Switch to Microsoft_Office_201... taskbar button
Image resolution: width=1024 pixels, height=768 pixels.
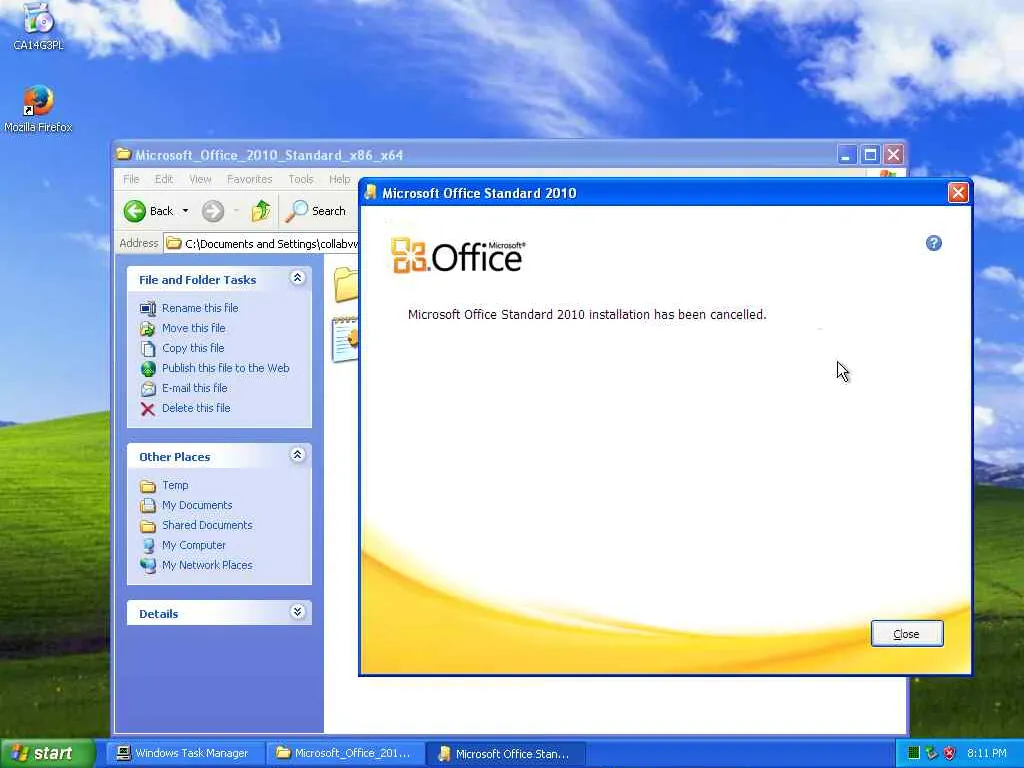pos(346,754)
